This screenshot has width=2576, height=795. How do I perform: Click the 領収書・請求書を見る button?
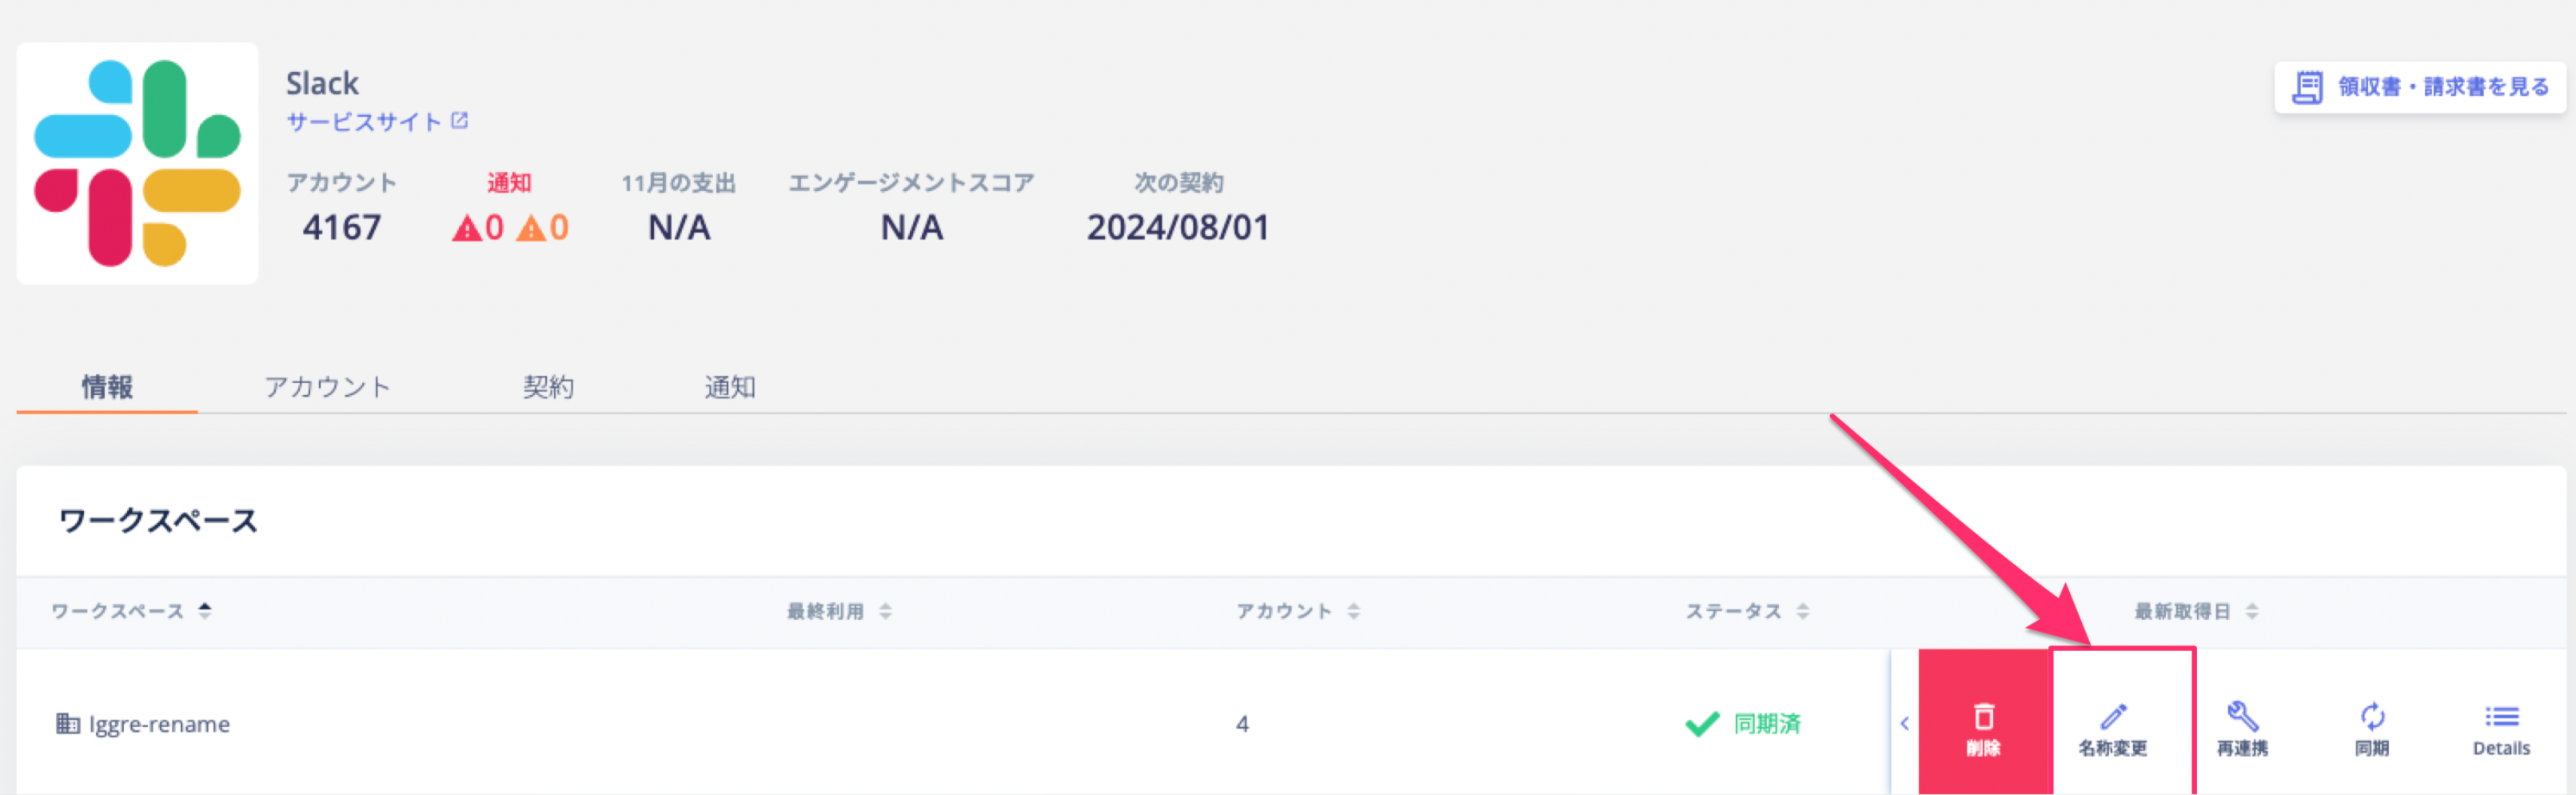(2418, 88)
